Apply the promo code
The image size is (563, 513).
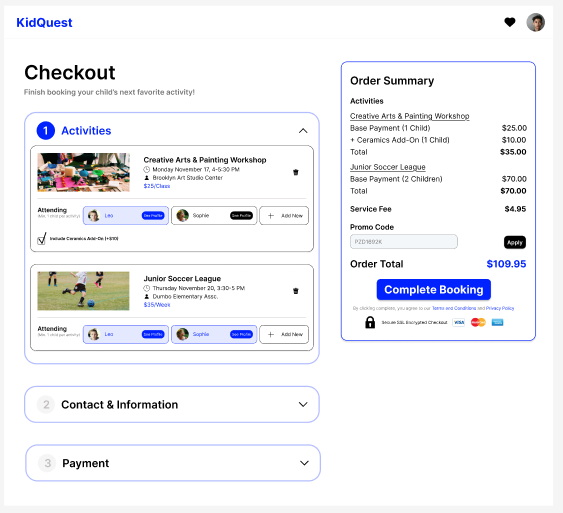click(515, 242)
